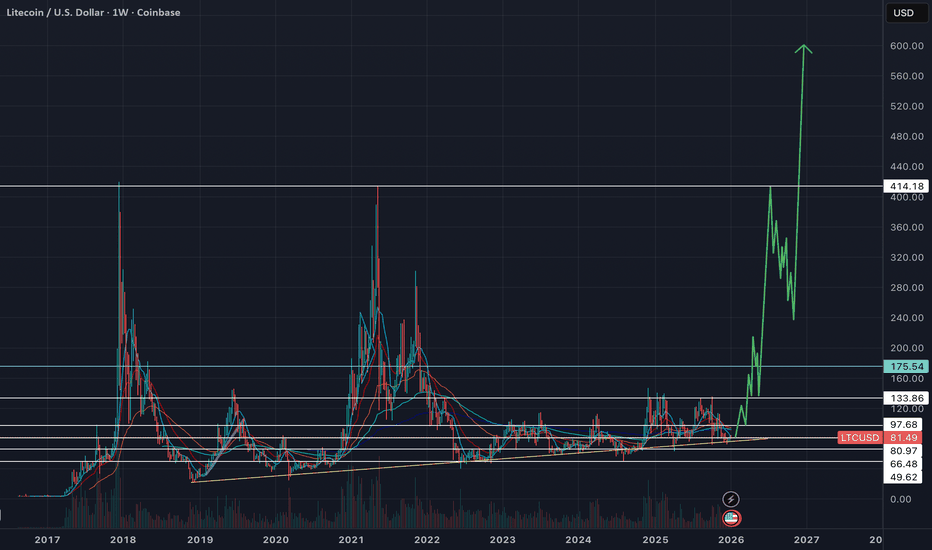The width and height of the screenshot is (932, 550).
Task: Open the USD currency selector
Action: tap(904, 13)
